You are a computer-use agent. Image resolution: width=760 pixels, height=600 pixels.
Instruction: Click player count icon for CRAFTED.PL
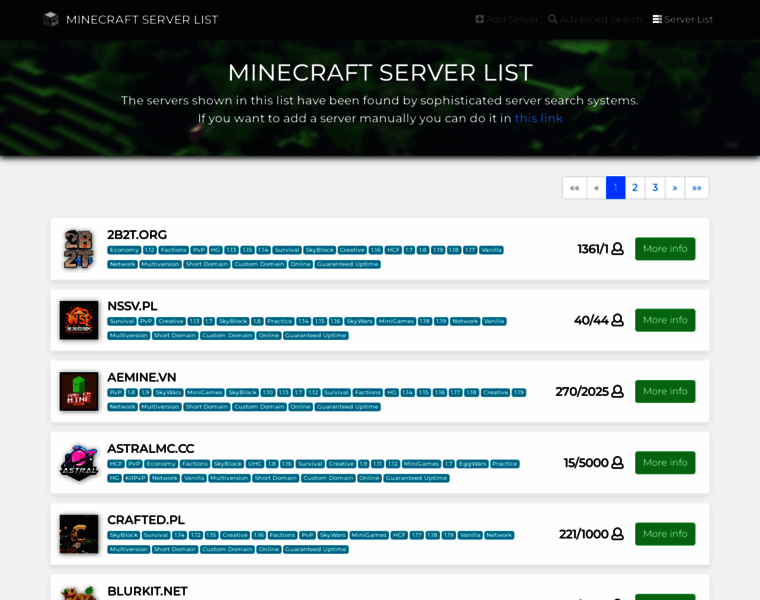(617, 534)
